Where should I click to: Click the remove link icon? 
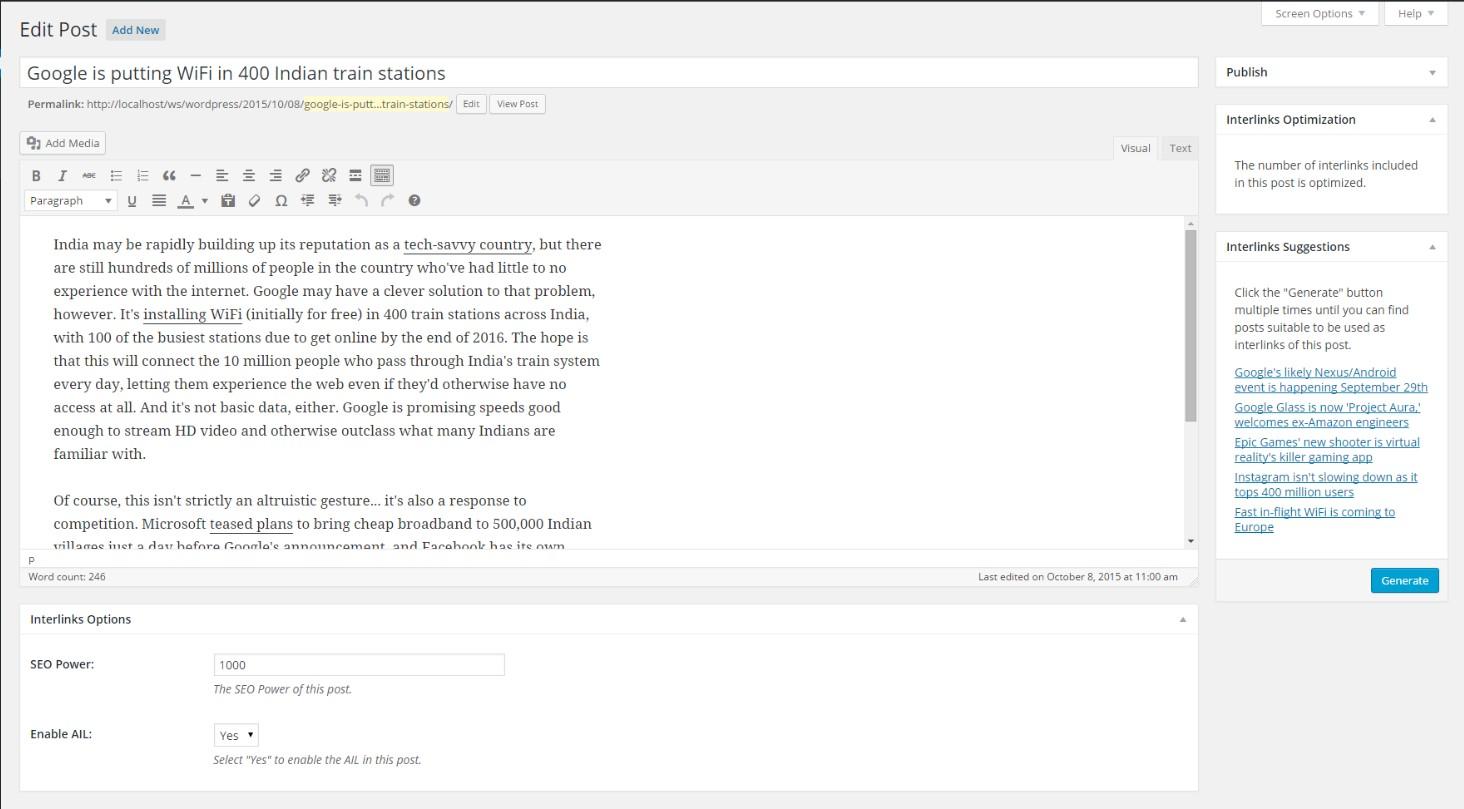328,176
